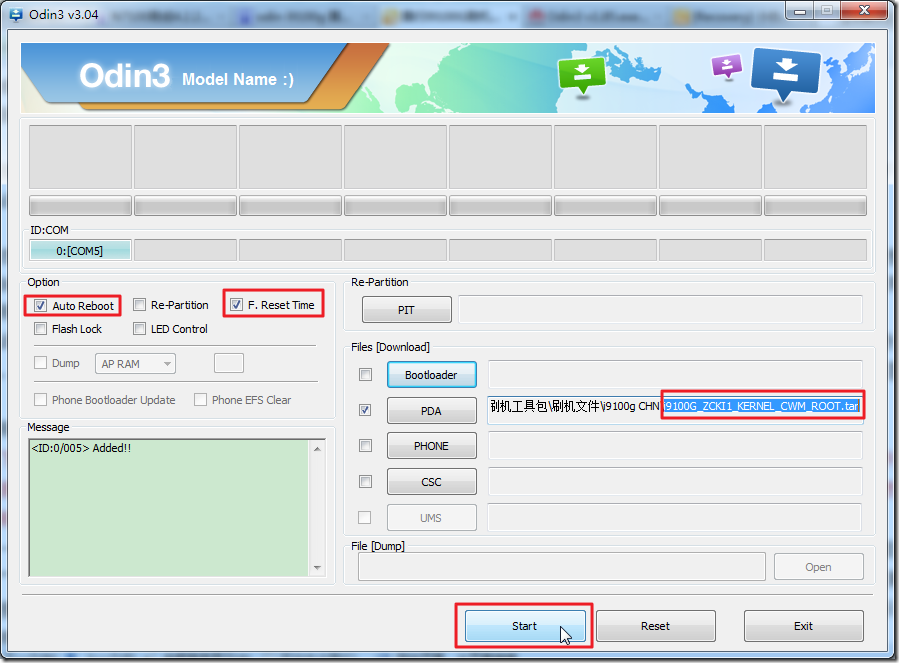Image resolution: width=899 pixels, height=663 pixels.
Task: Check Phone Bootloader Update checkbox
Action: pos(40,400)
